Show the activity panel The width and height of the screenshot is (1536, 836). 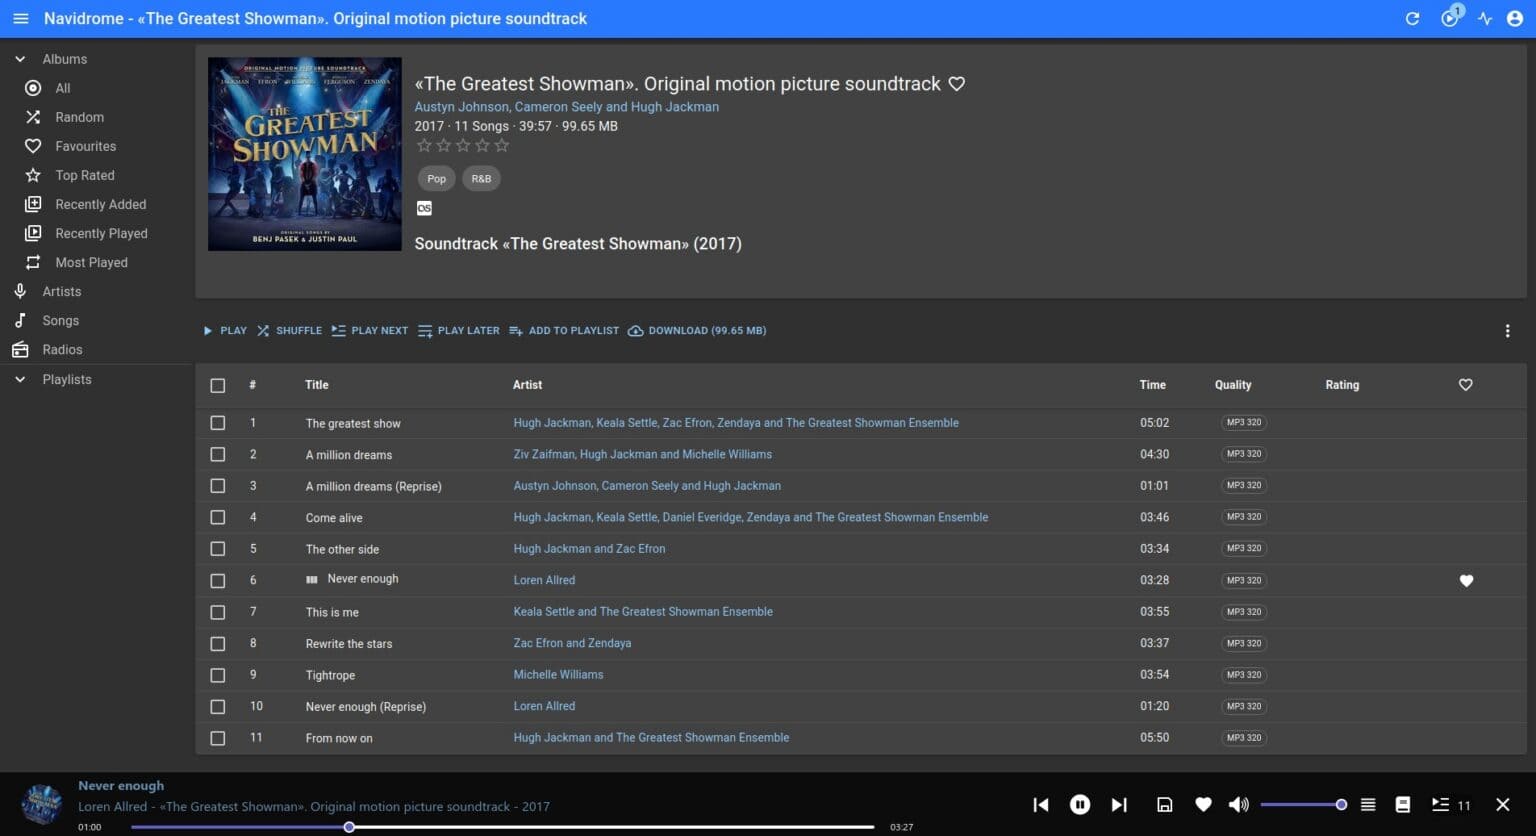point(1484,18)
